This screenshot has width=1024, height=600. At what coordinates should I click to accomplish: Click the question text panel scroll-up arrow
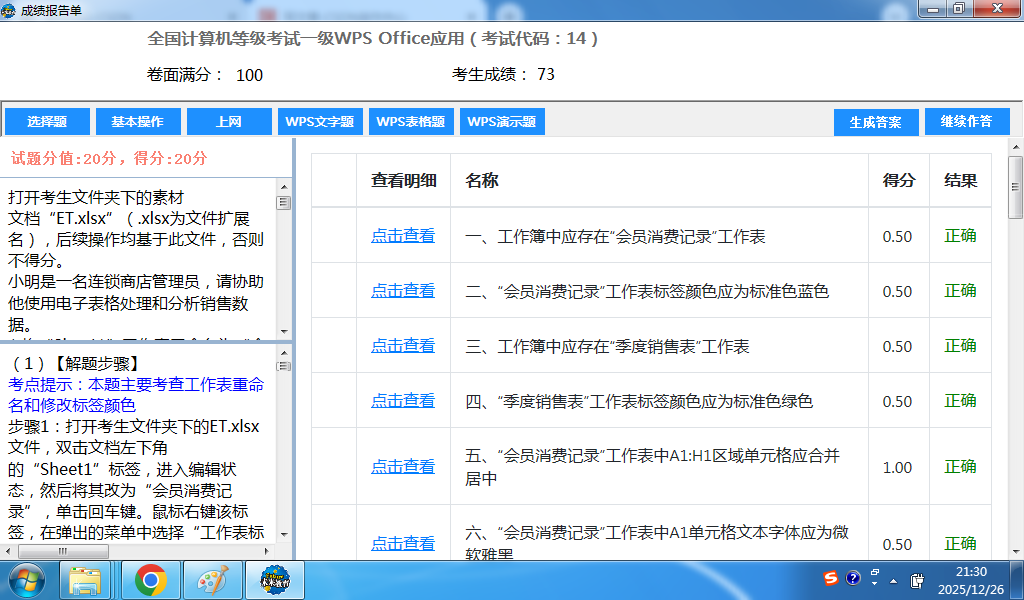tap(284, 186)
